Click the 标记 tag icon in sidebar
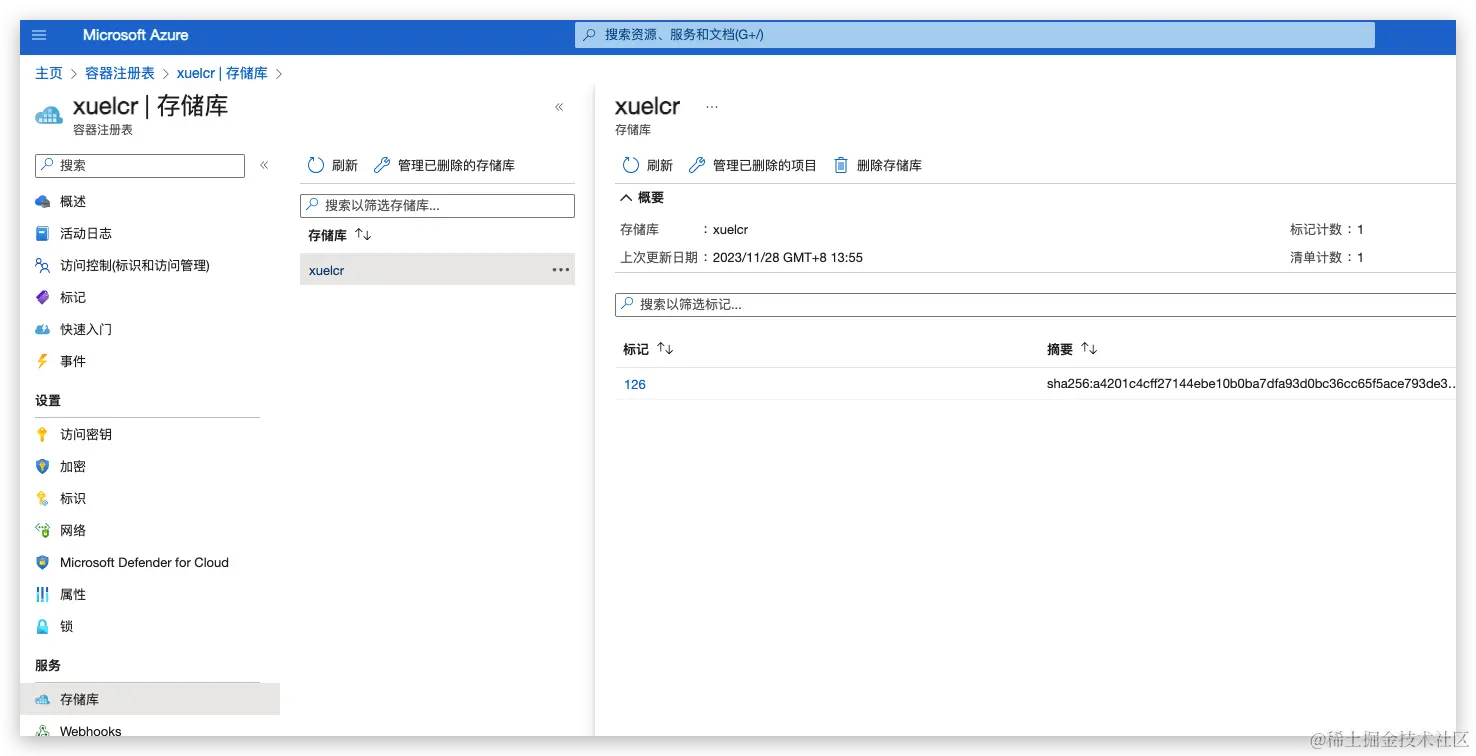Viewport: 1476px width, 756px height. tap(42, 297)
